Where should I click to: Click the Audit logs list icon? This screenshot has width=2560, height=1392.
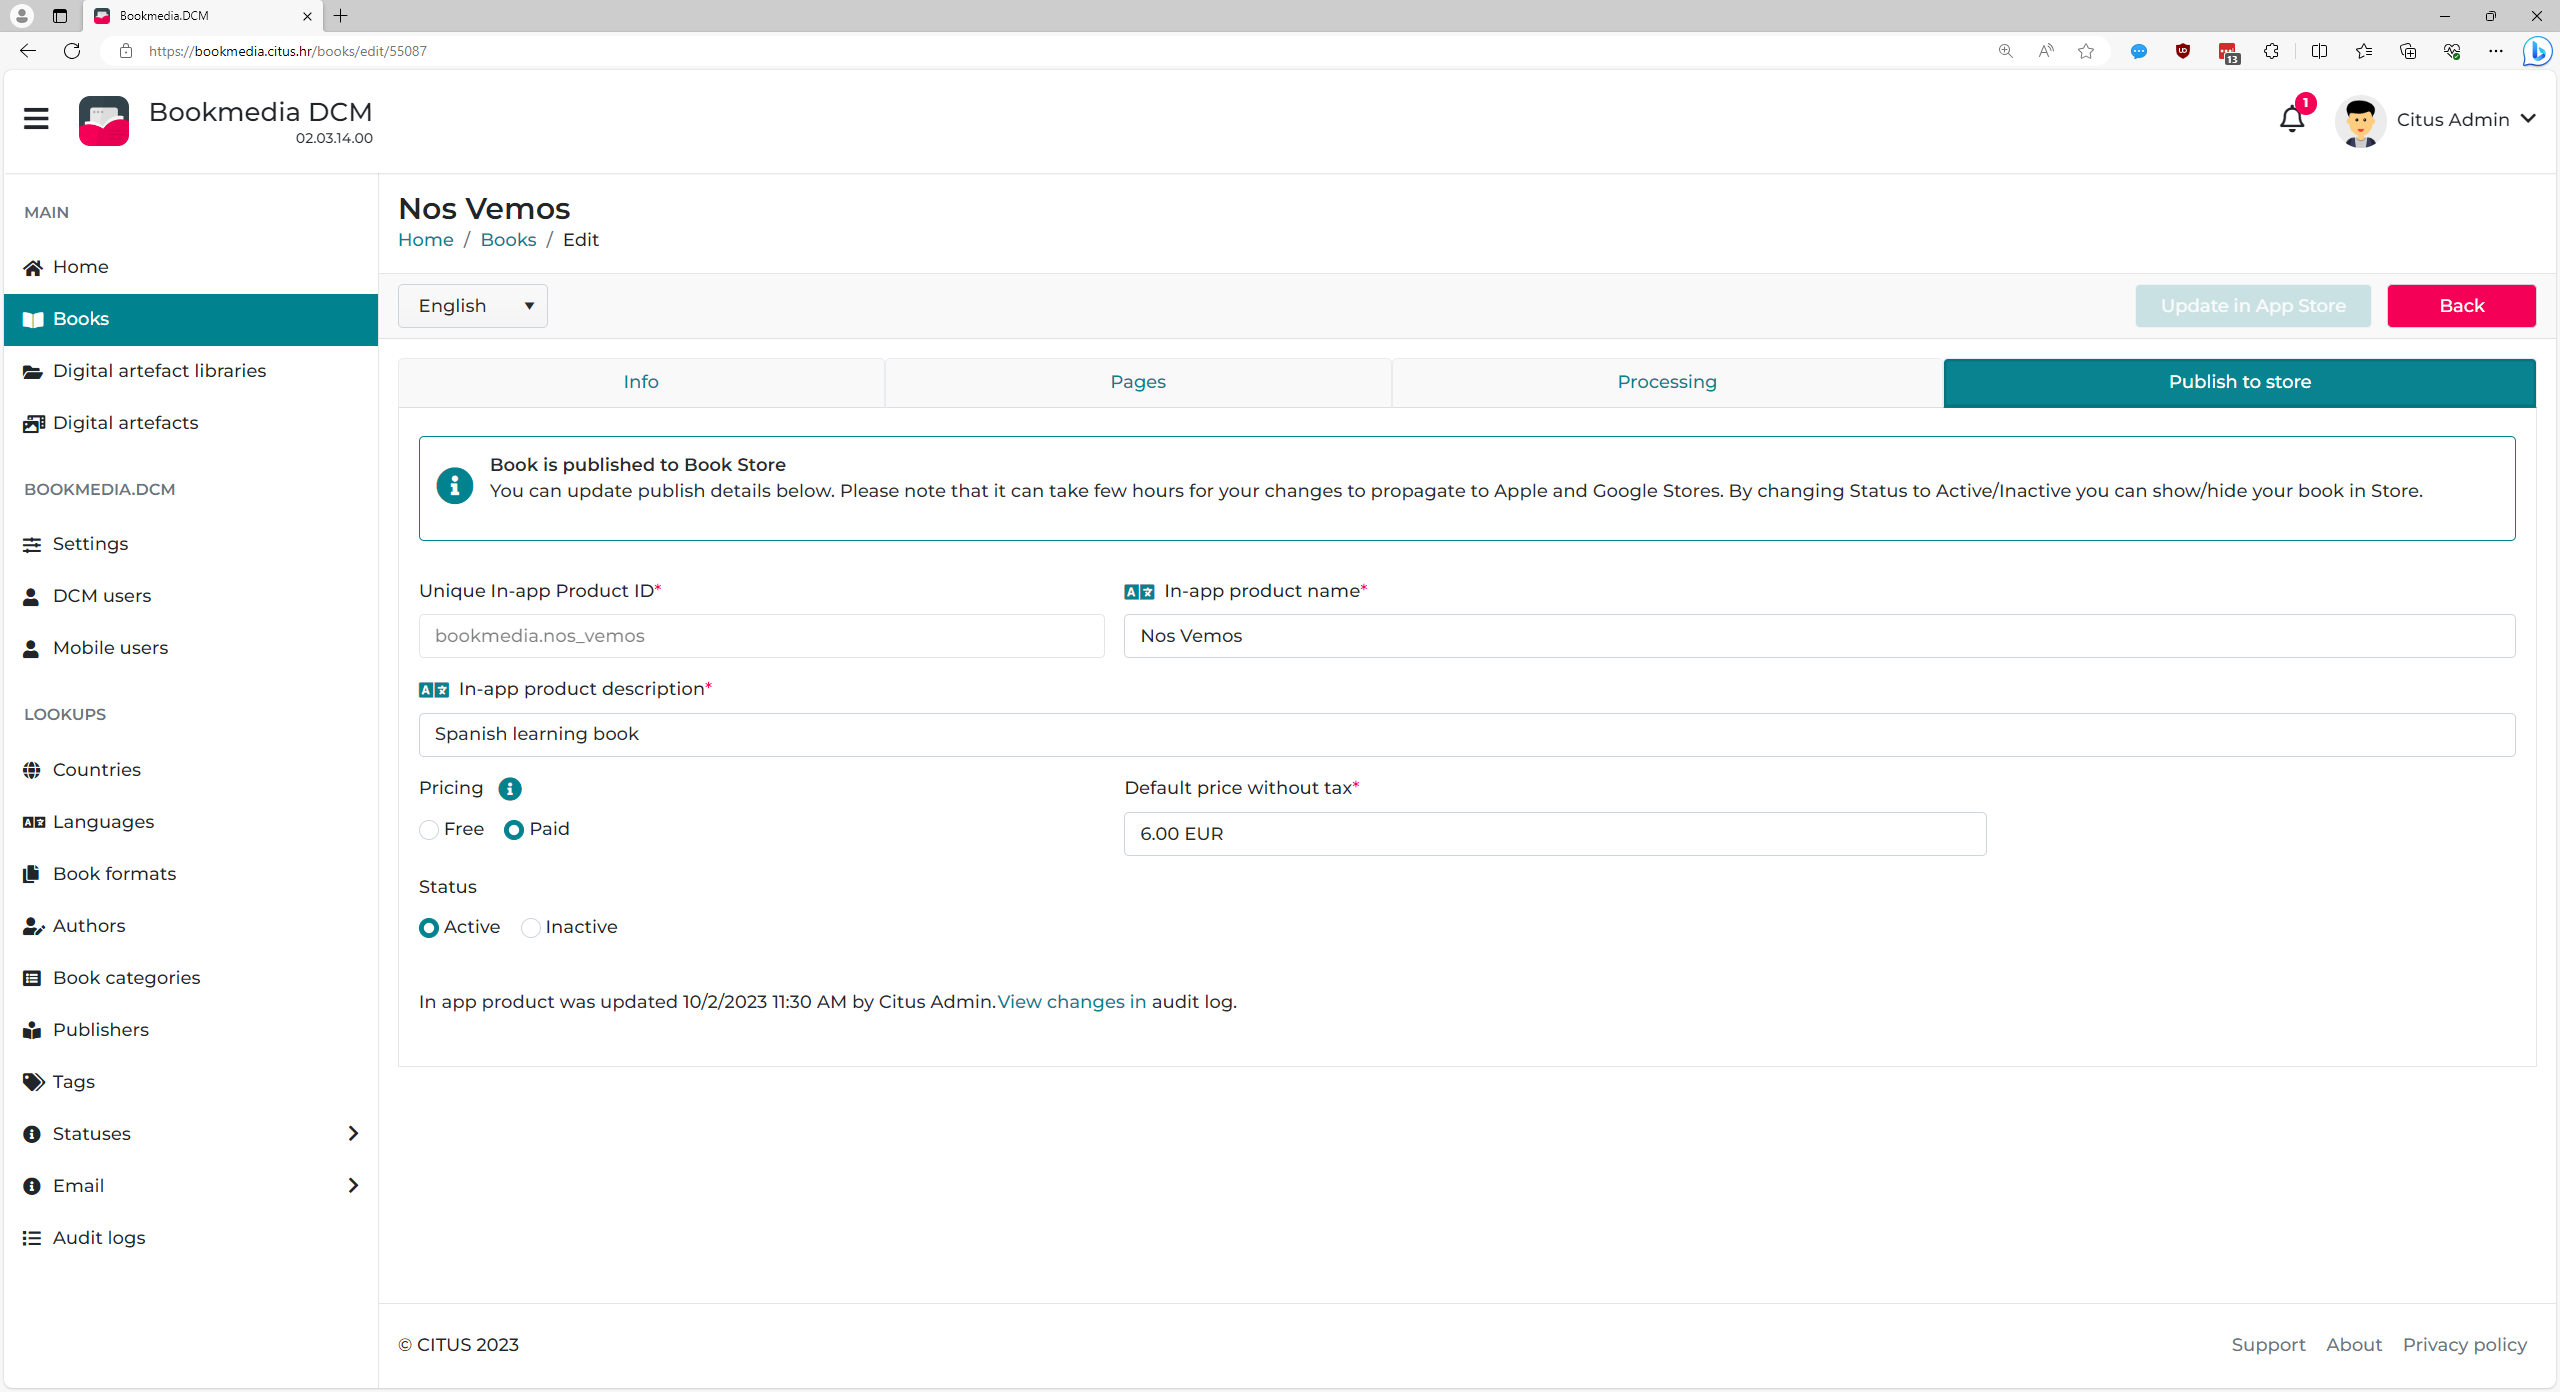33,1238
